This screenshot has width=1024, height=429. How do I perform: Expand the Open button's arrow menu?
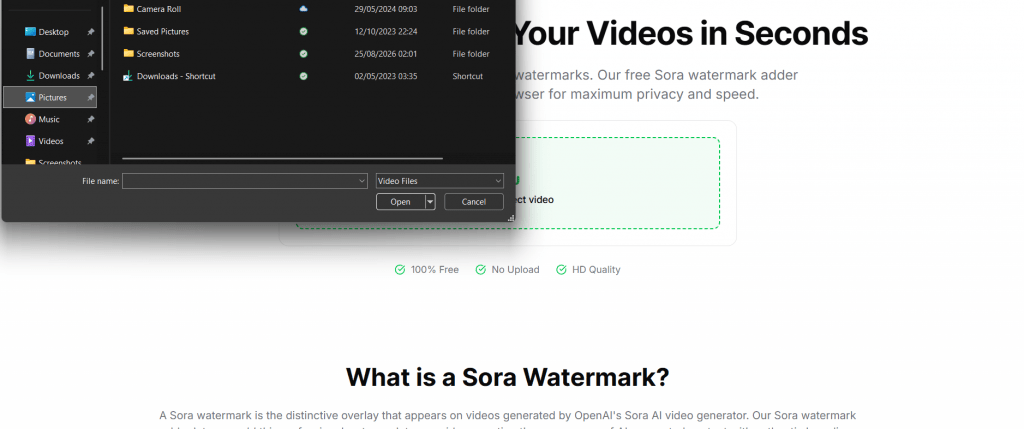tap(430, 202)
